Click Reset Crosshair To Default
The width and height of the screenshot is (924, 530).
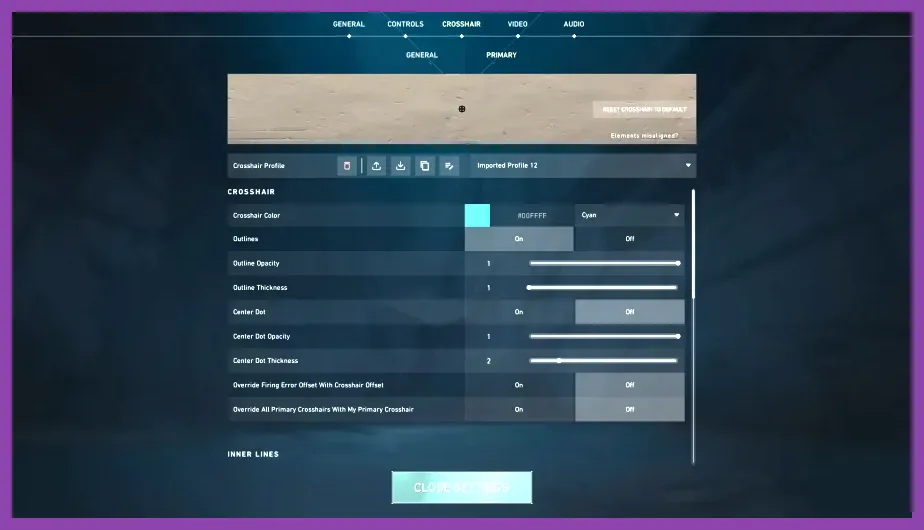click(x=644, y=109)
